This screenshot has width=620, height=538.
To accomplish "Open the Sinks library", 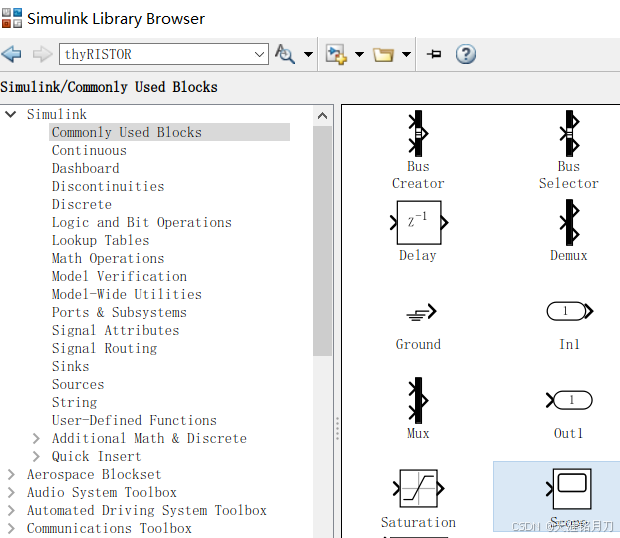I will click(x=70, y=366).
